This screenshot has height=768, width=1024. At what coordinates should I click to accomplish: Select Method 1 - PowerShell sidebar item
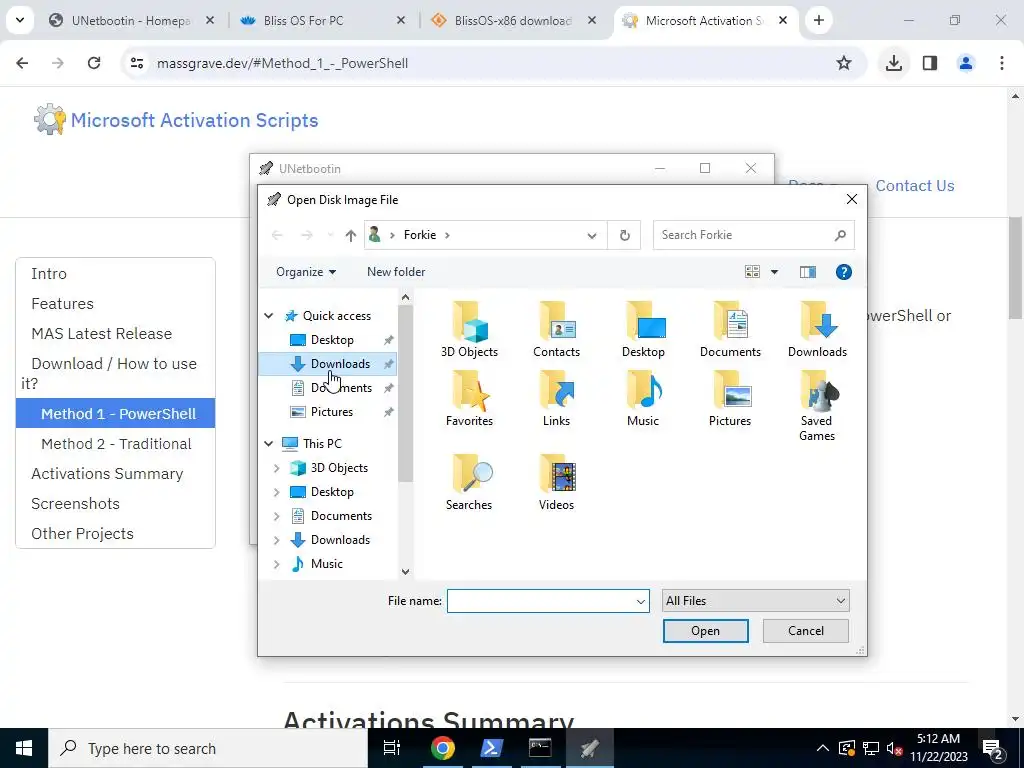116,414
